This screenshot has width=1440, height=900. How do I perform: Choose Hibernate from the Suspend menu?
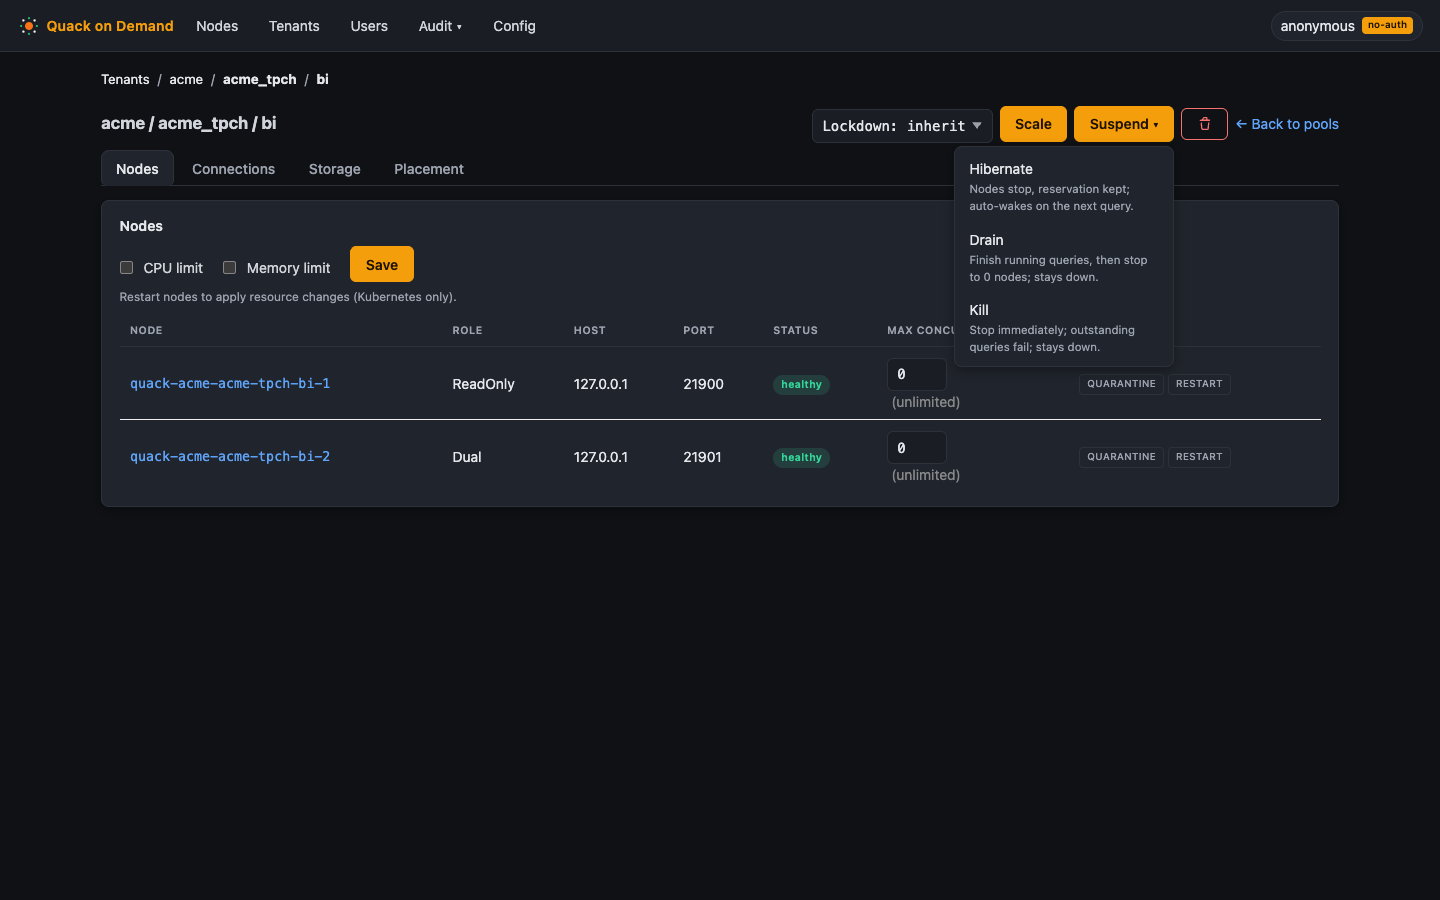(x=1064, y=187)
